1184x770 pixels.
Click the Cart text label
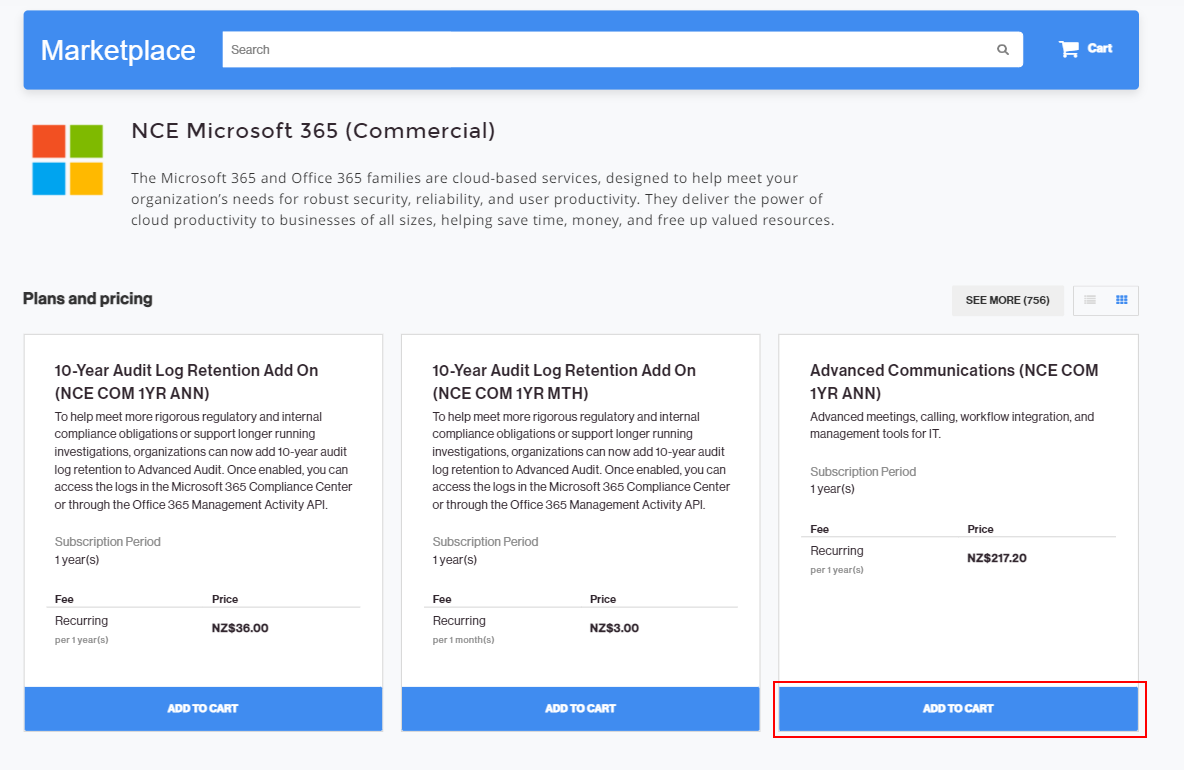(x=1100, y=48)
